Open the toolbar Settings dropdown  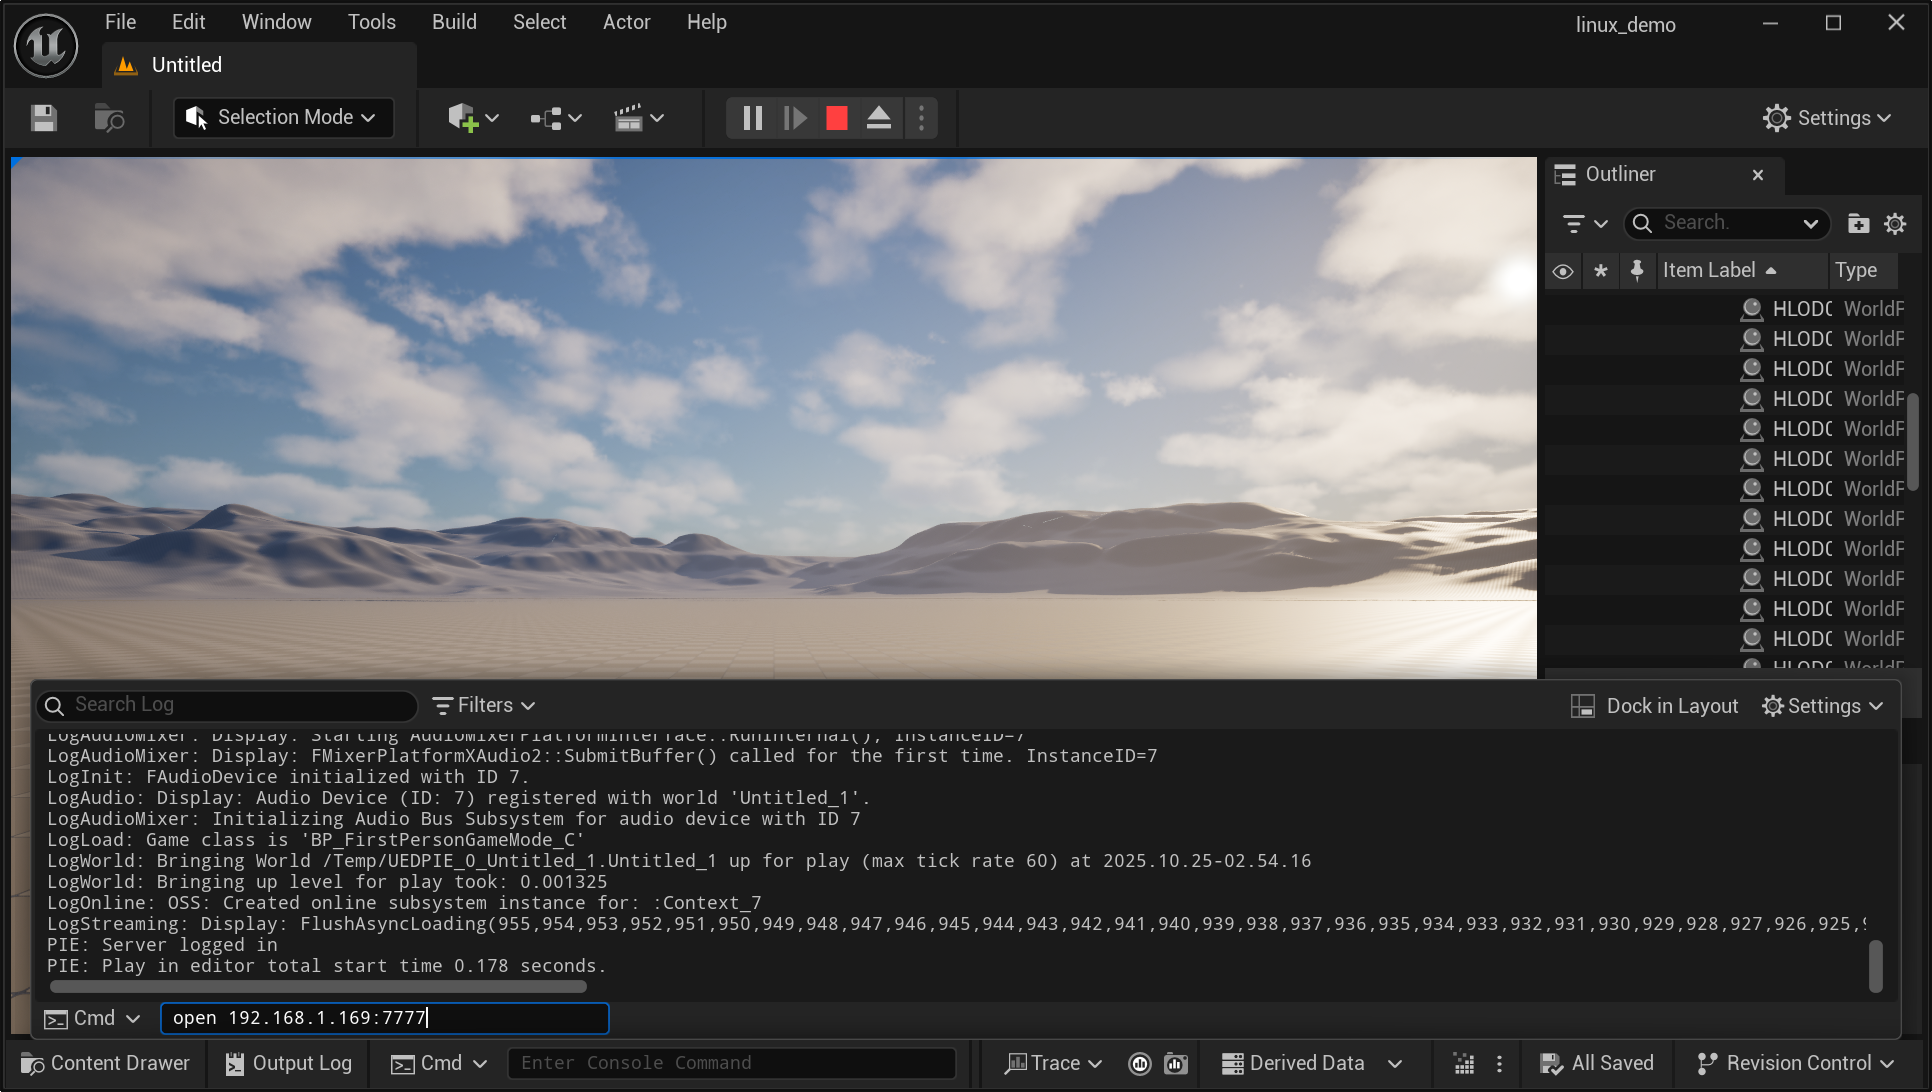[x=1827, y=118]
